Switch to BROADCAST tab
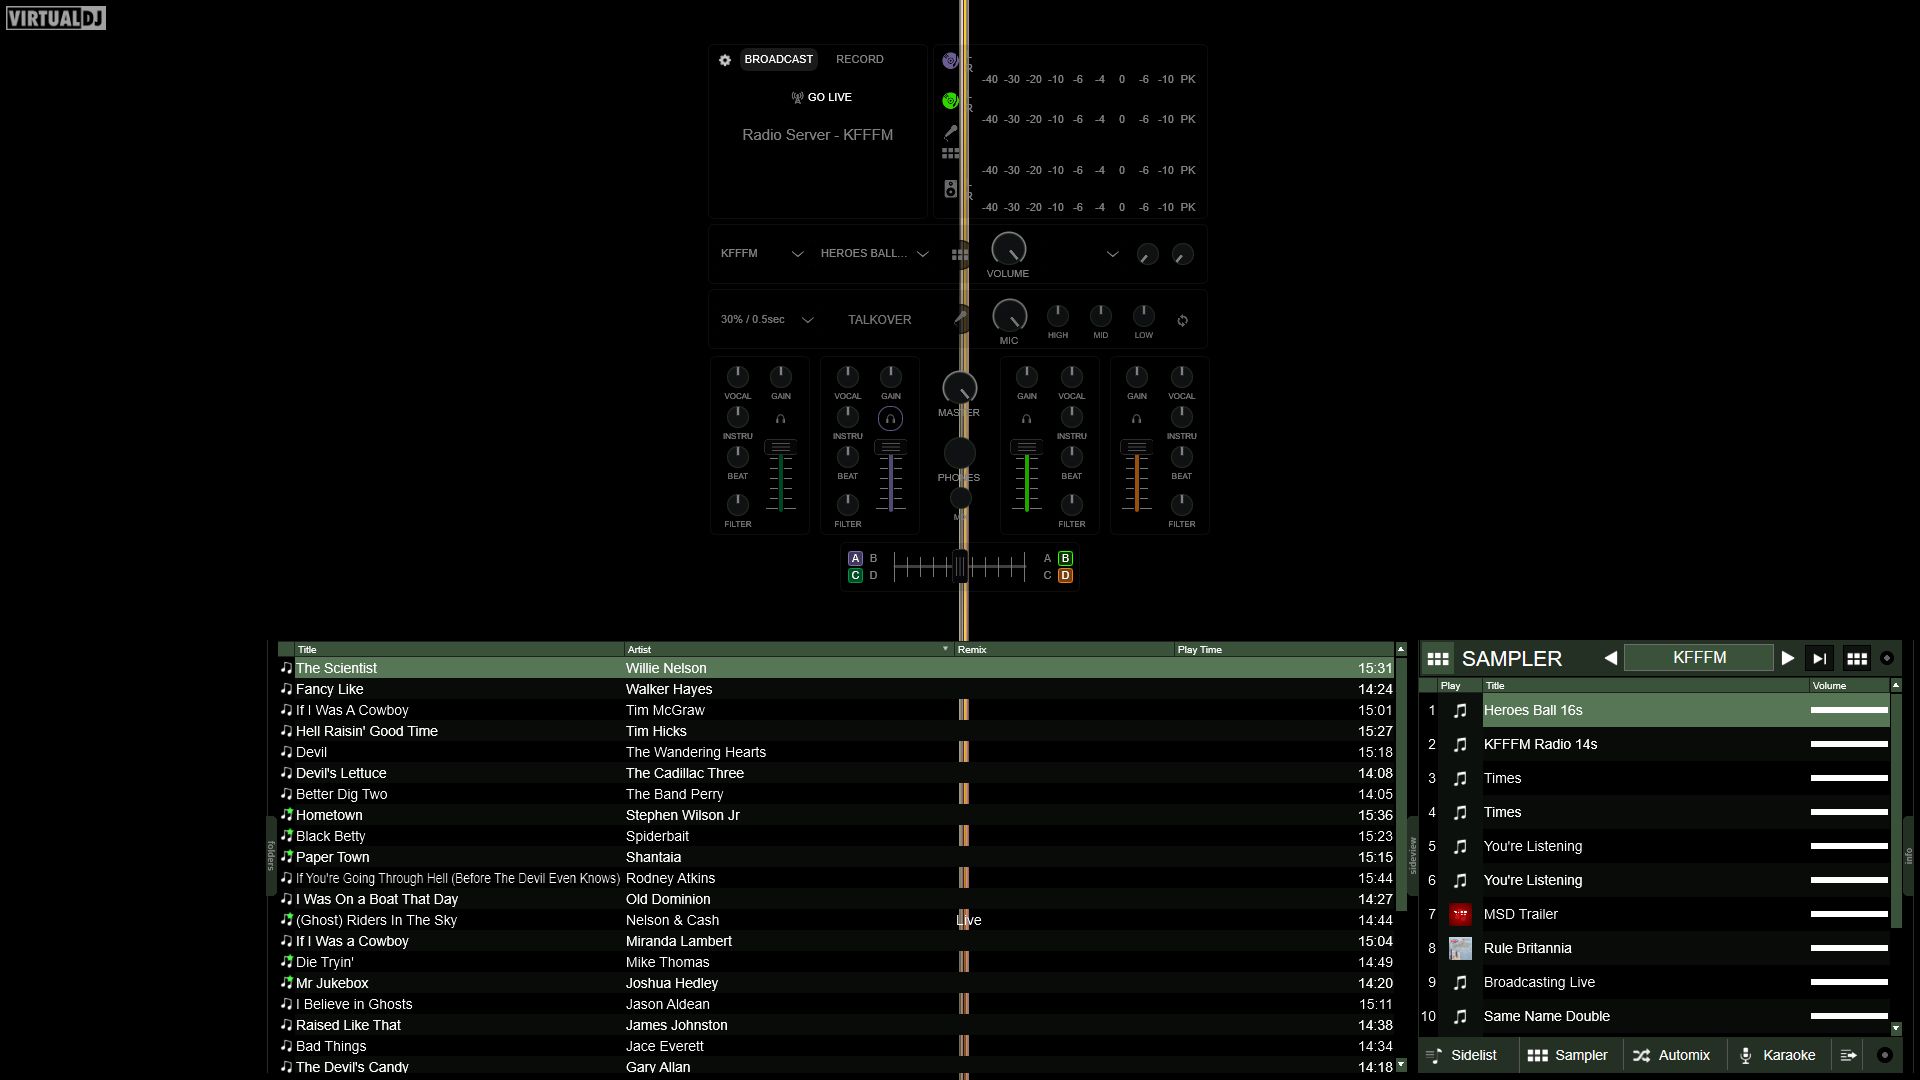 (778, 60)
